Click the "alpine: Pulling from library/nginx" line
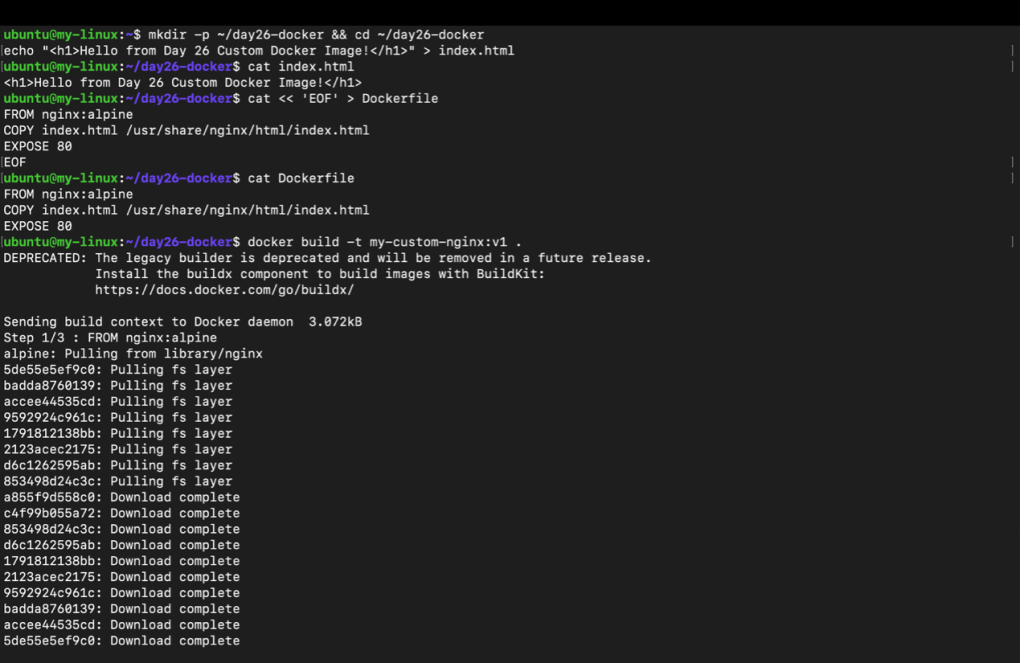Viewport: 1024px width, 663px height. coord(133,354)
